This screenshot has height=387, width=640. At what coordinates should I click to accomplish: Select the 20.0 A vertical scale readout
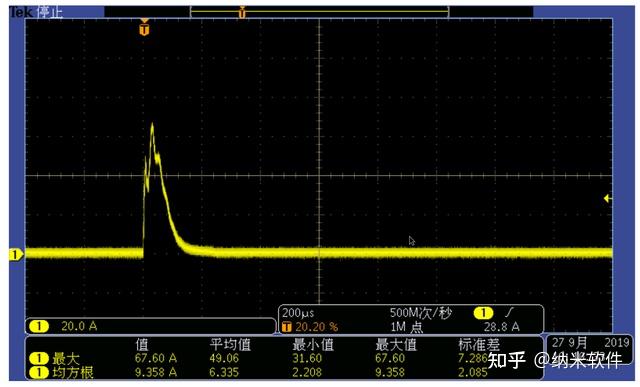tap(79, 326)
